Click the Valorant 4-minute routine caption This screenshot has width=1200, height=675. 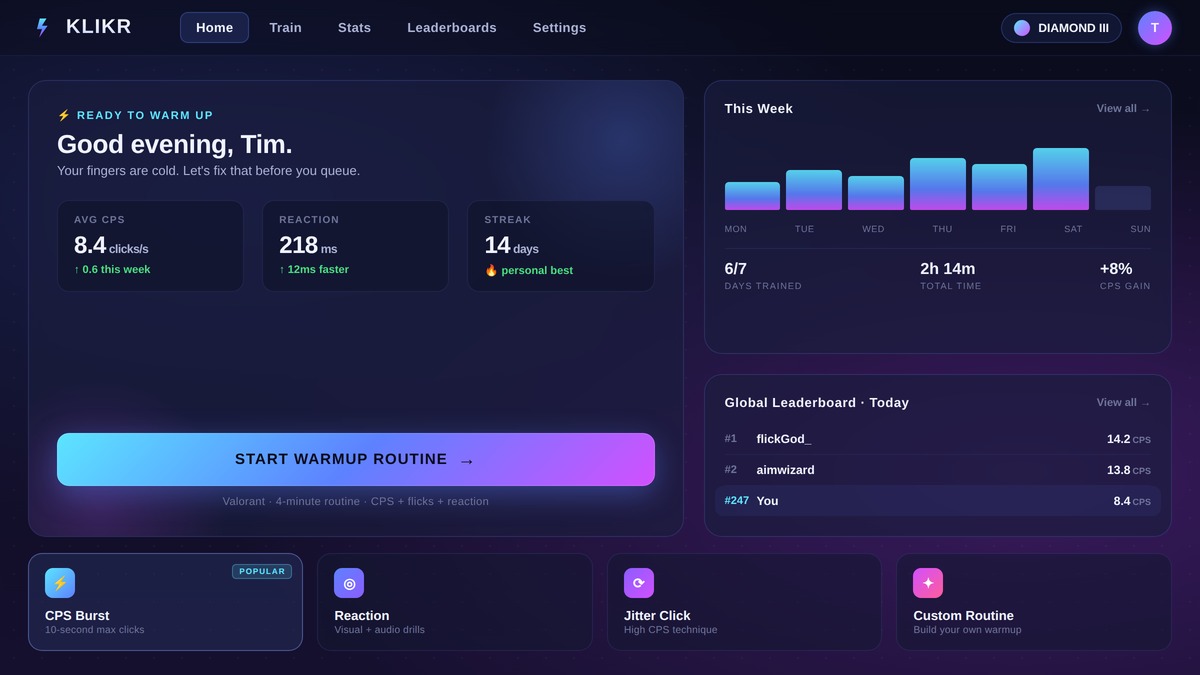(x=356, y=501)
